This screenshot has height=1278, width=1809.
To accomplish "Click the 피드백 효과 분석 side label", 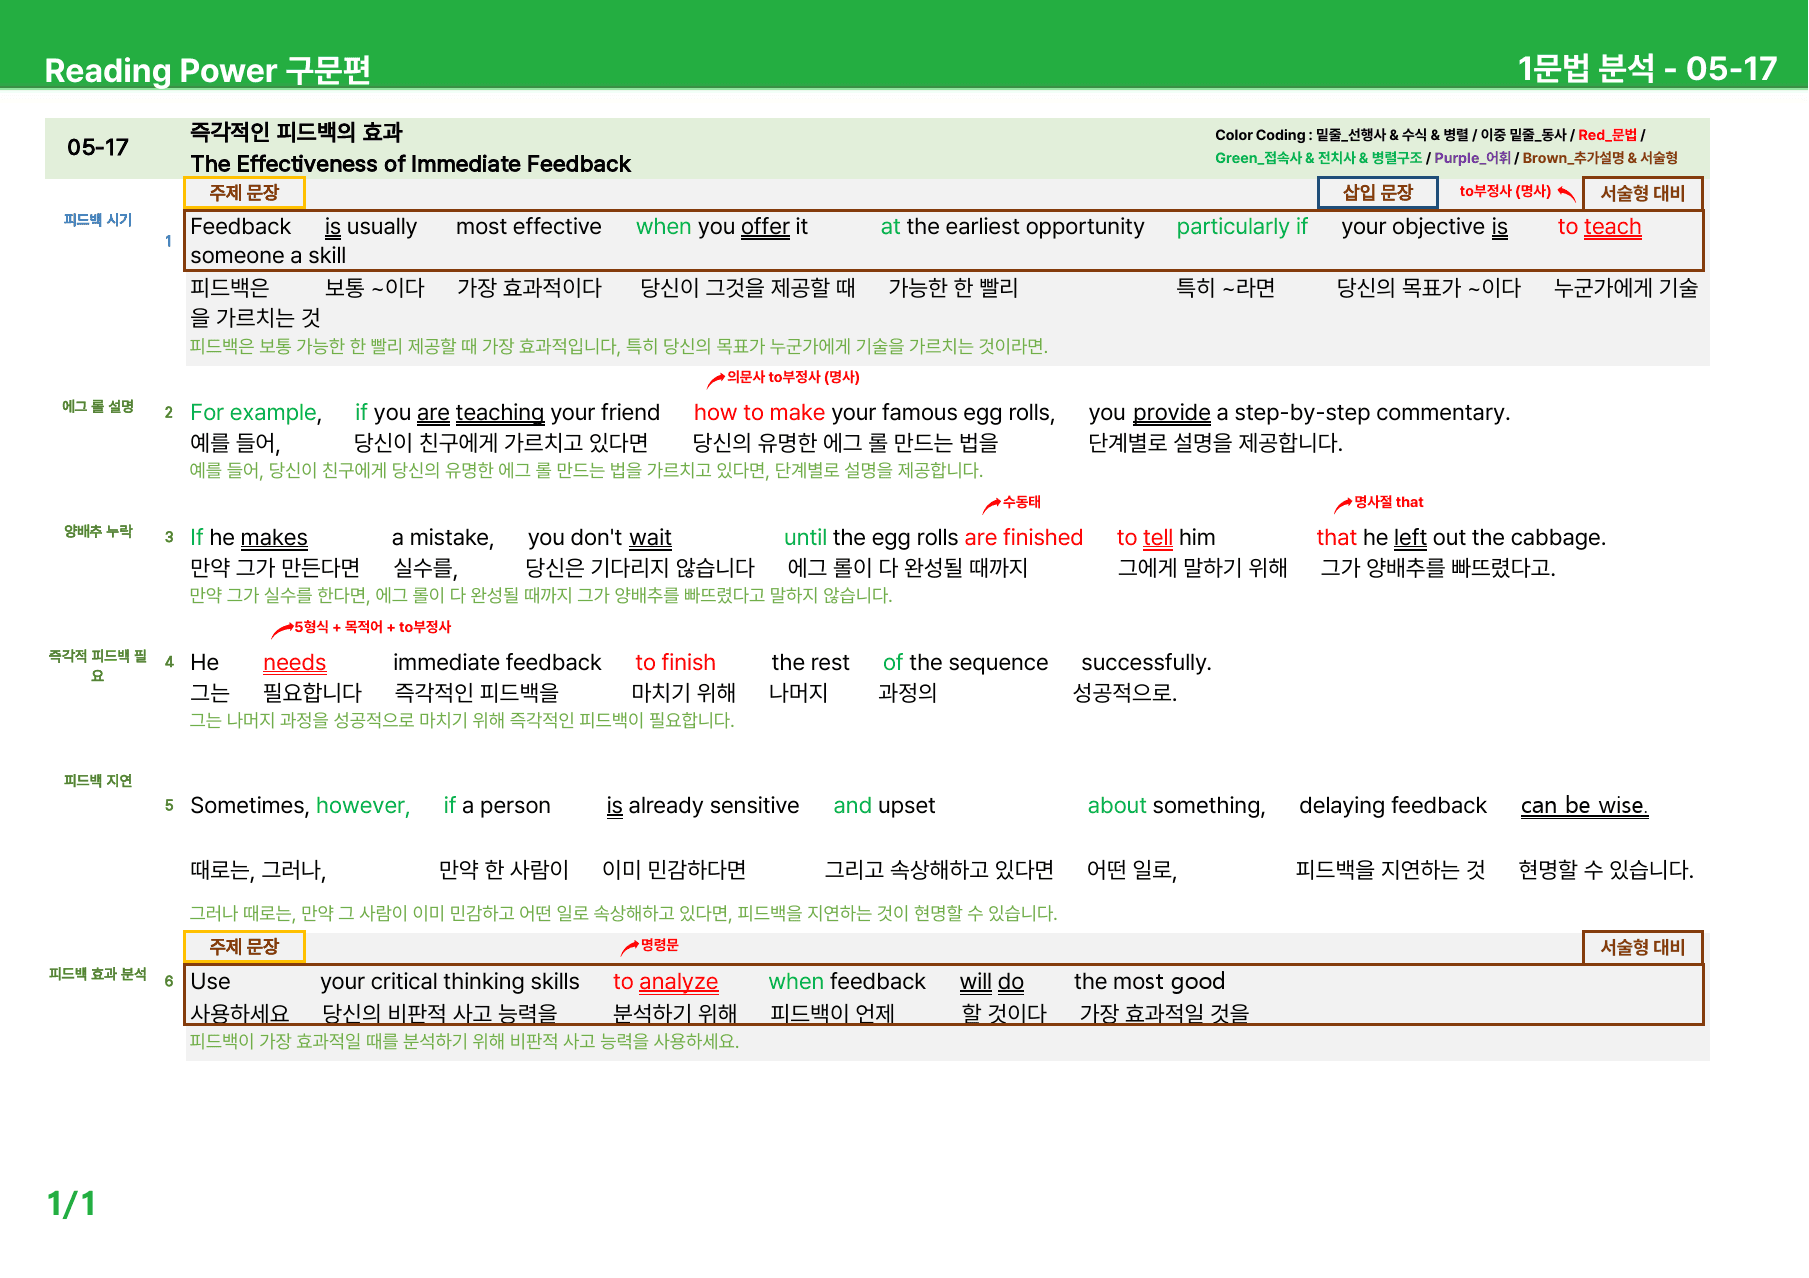I will pos(98,974).
